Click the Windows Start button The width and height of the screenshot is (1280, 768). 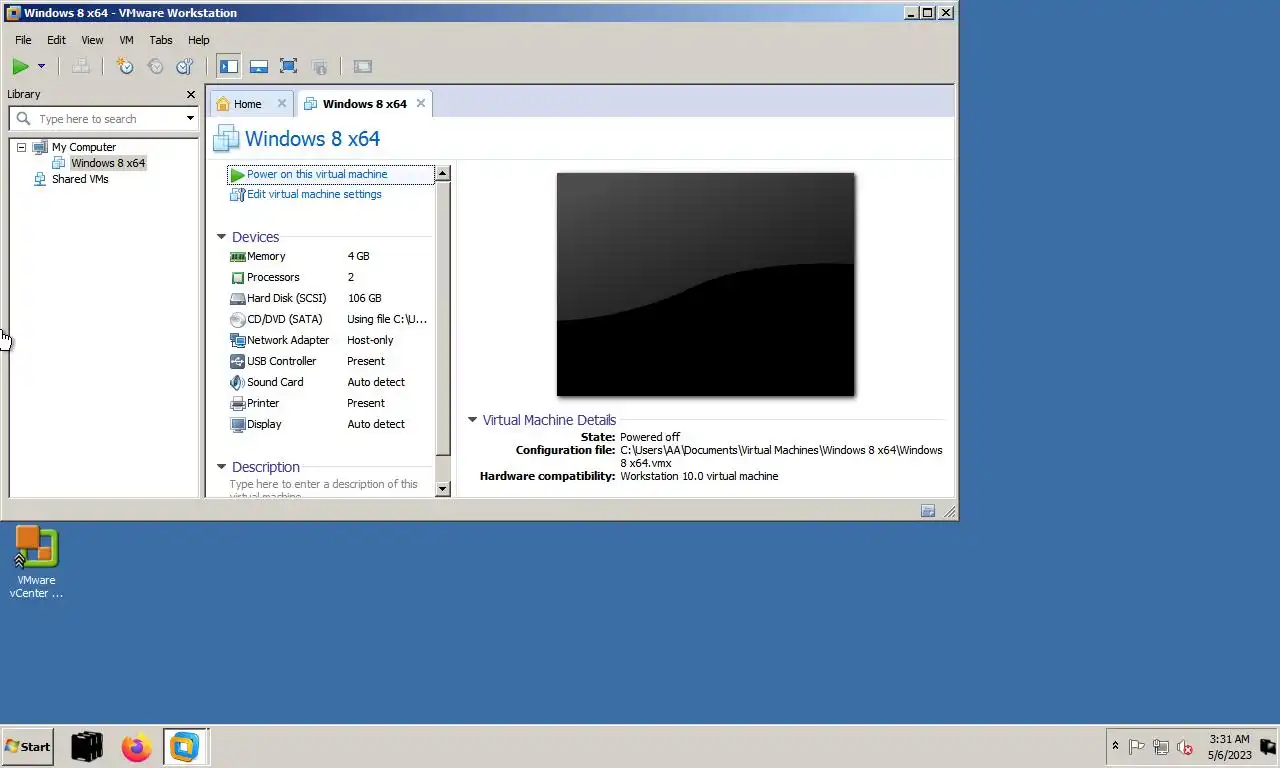point(27,746)
